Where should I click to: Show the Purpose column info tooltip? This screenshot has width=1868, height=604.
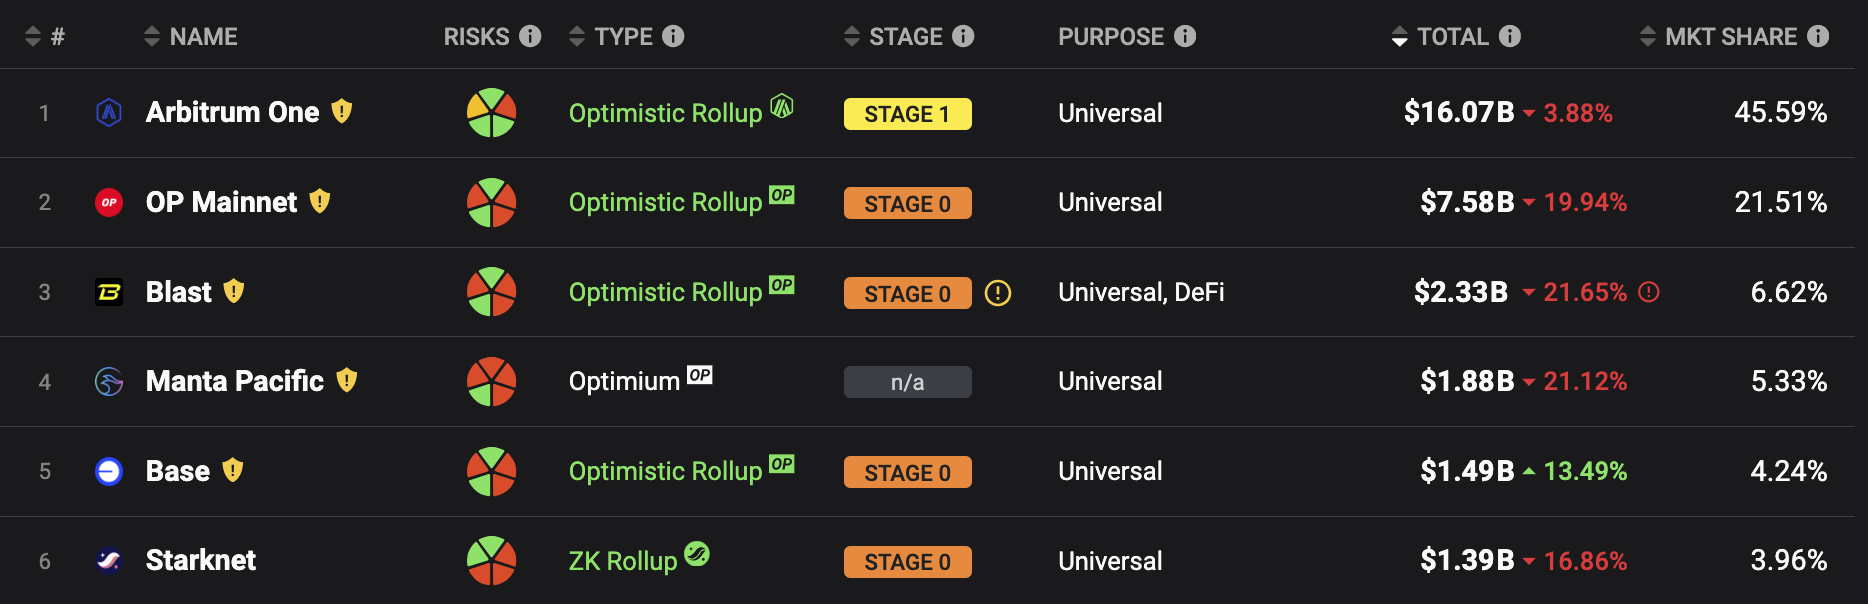tap(1185, 36)
